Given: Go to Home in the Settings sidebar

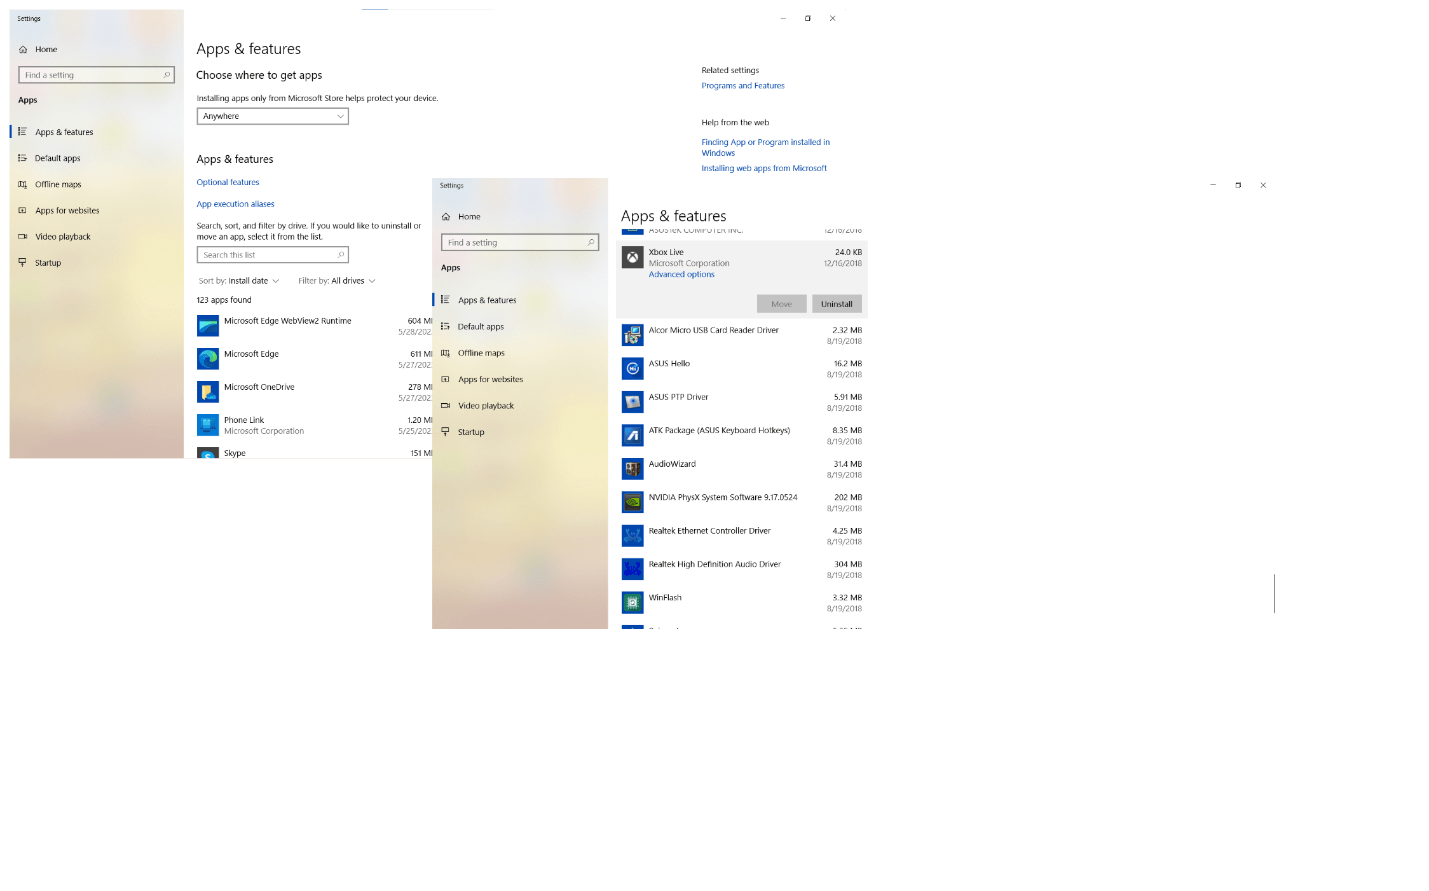Looking at the screenshot, I should (x=467, y=216).
